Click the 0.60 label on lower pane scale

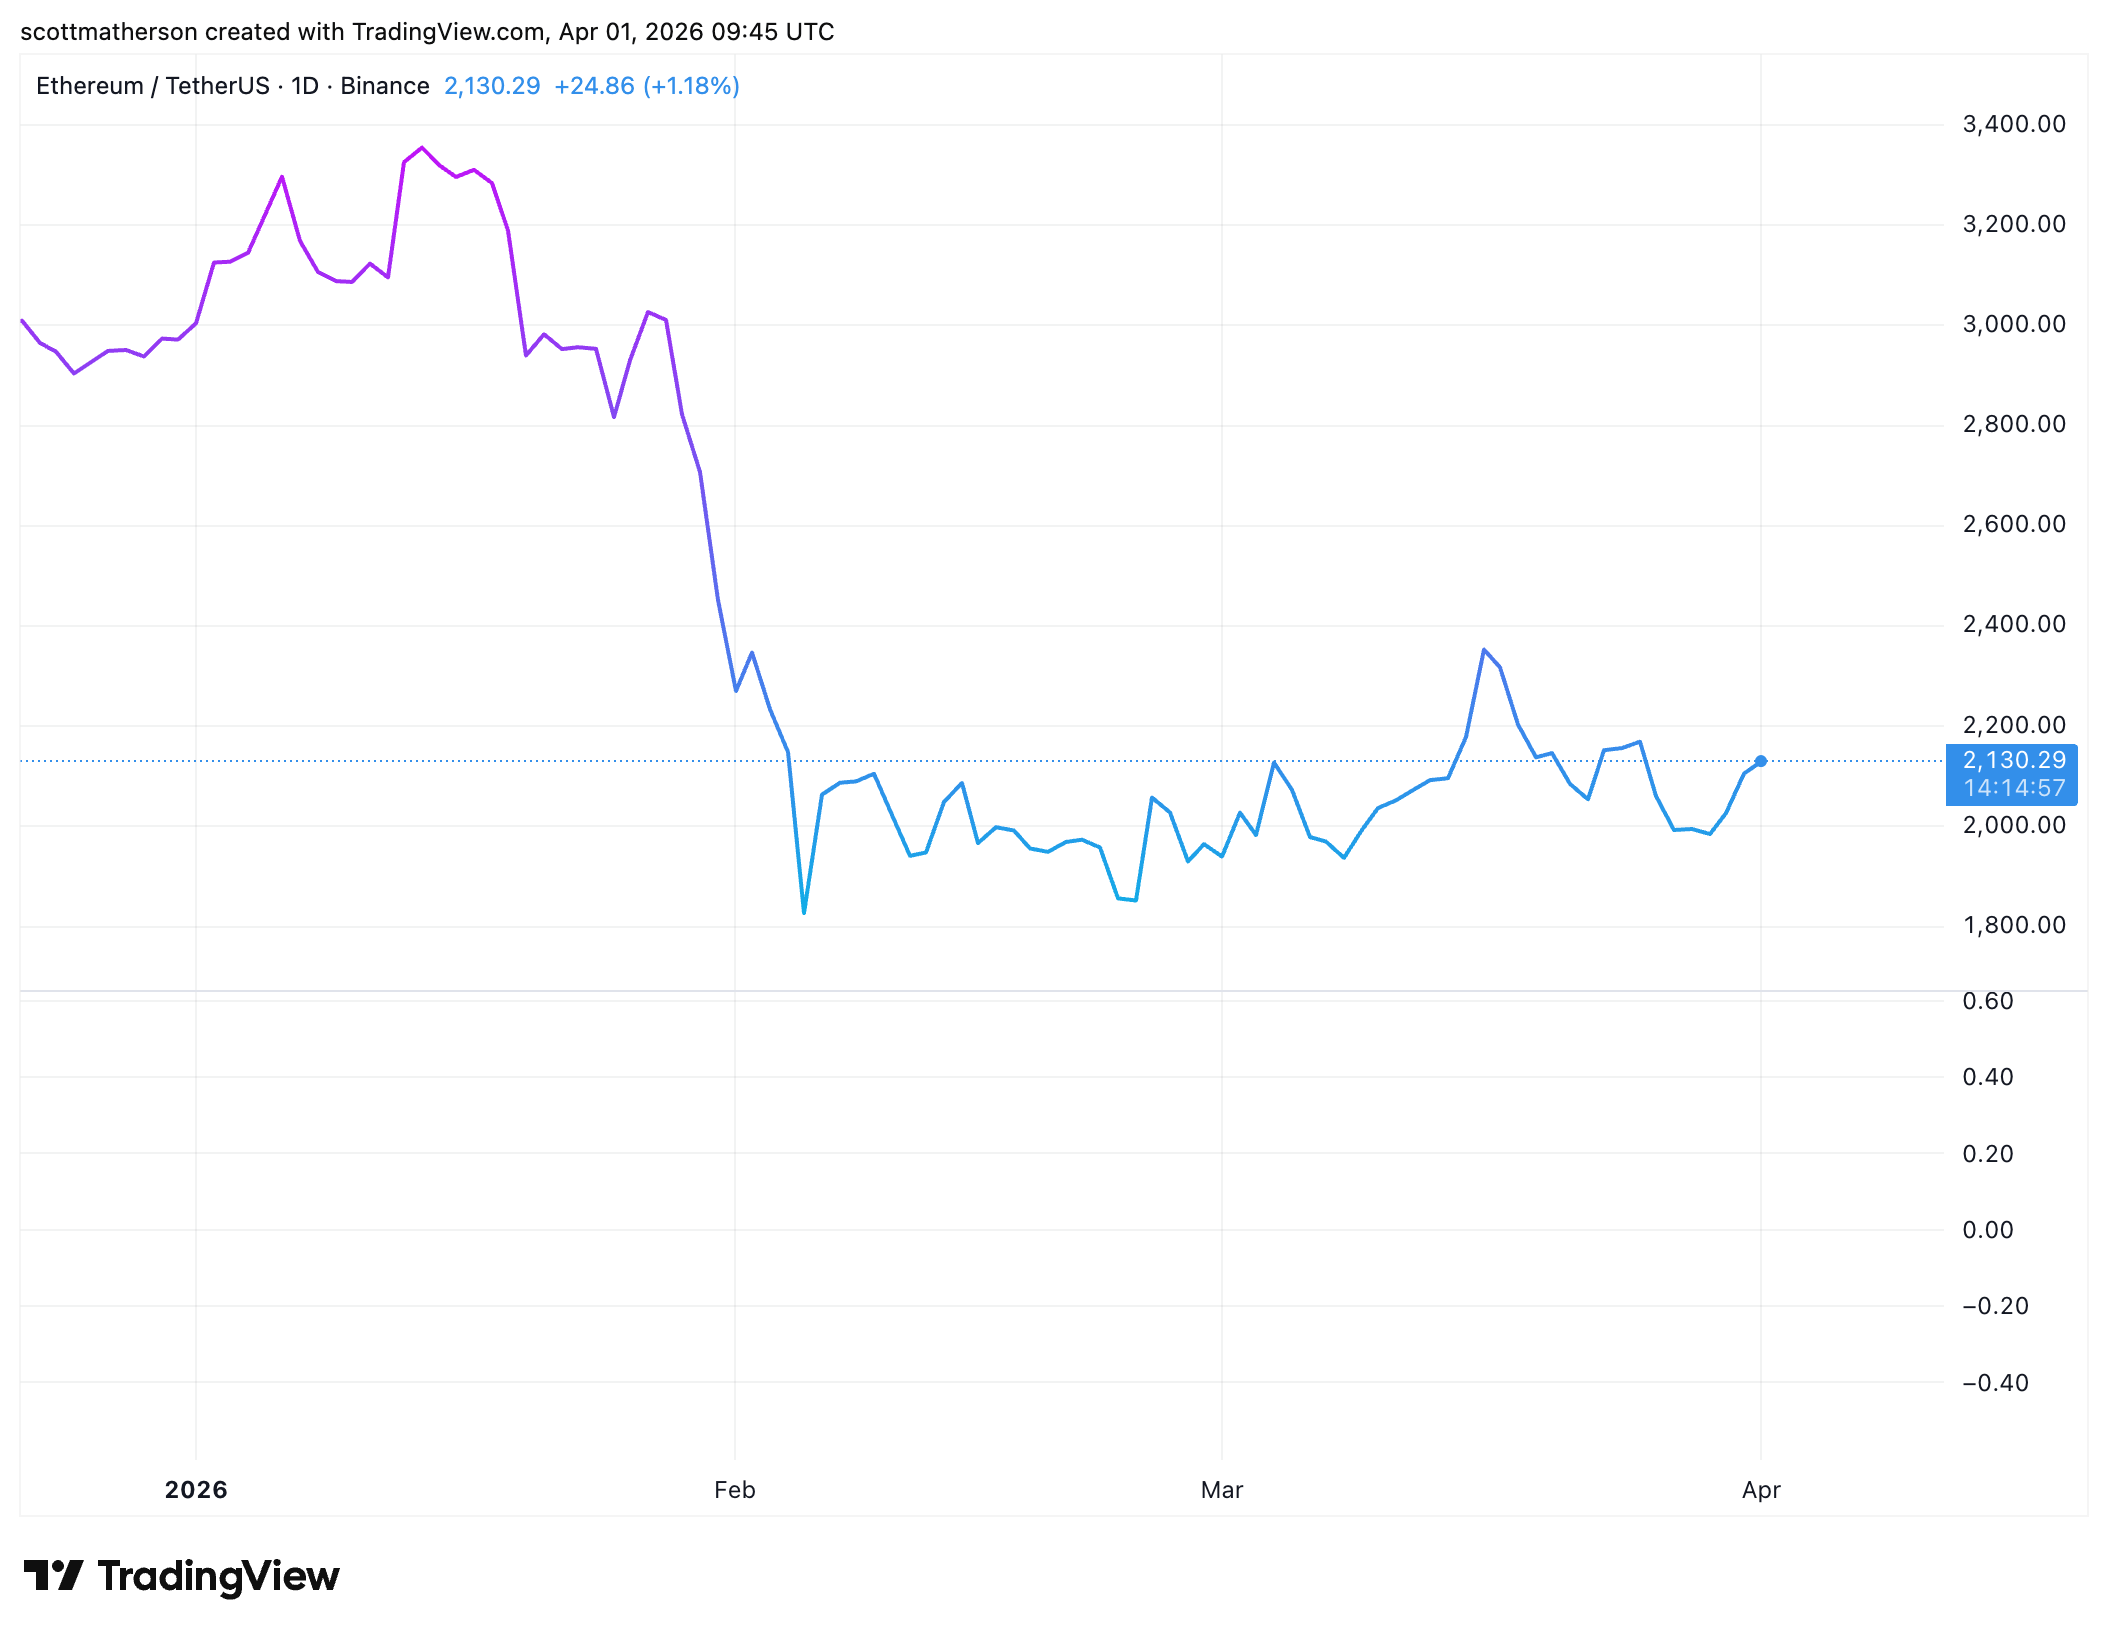pos(1987,1001)
